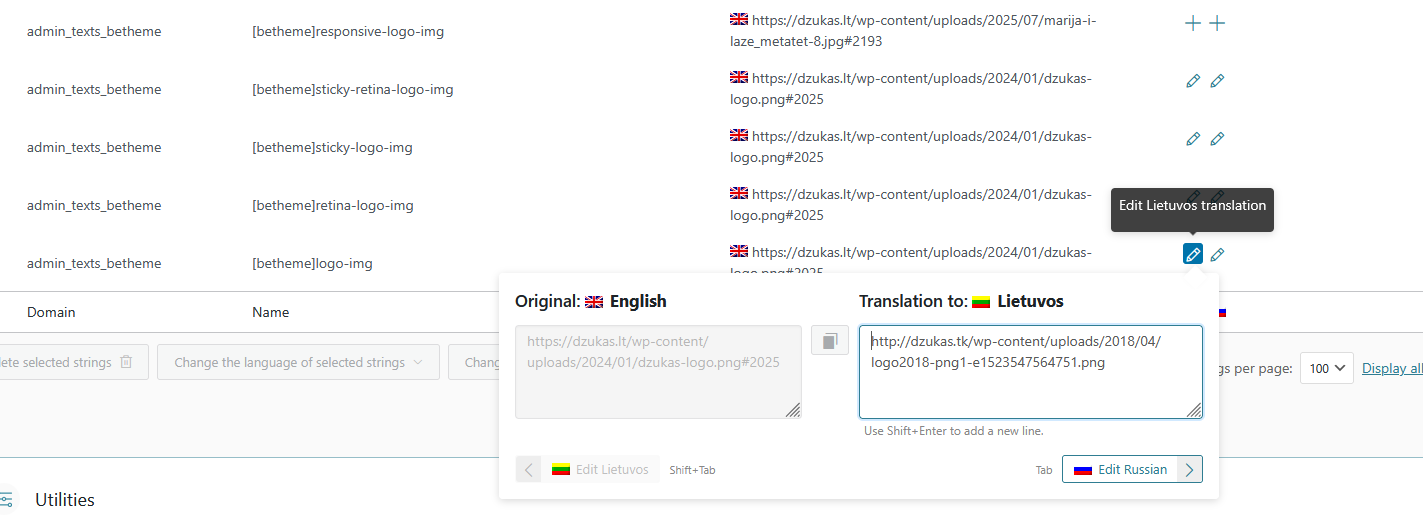Copy original text into translation field
The width and height of the screenshot is (1423, 515).
(829, 341)
